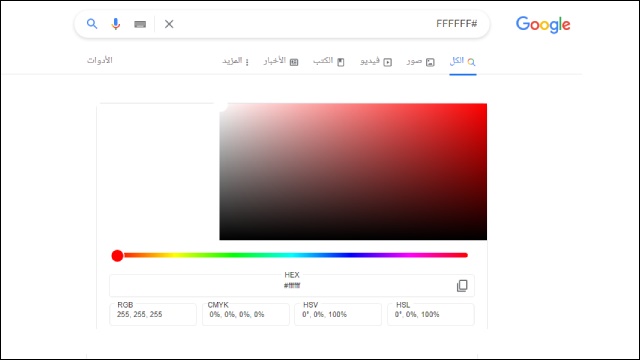Screen dimensions: 640x360
Task: Open the الأدوات (Tools) button
Action: pos(100,60)
